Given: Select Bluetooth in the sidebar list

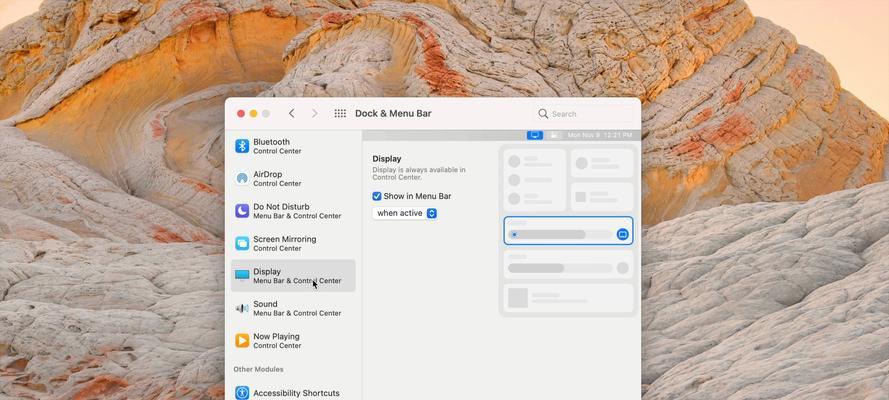Looking at the screenshot, I should (x=293, y=146).
